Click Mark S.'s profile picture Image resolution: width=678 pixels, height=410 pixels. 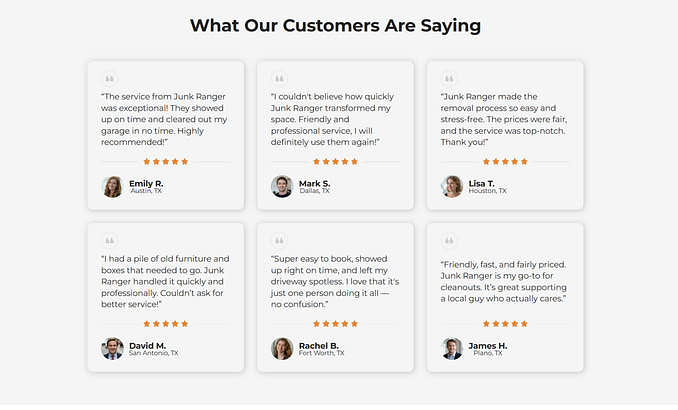(282, 187)
